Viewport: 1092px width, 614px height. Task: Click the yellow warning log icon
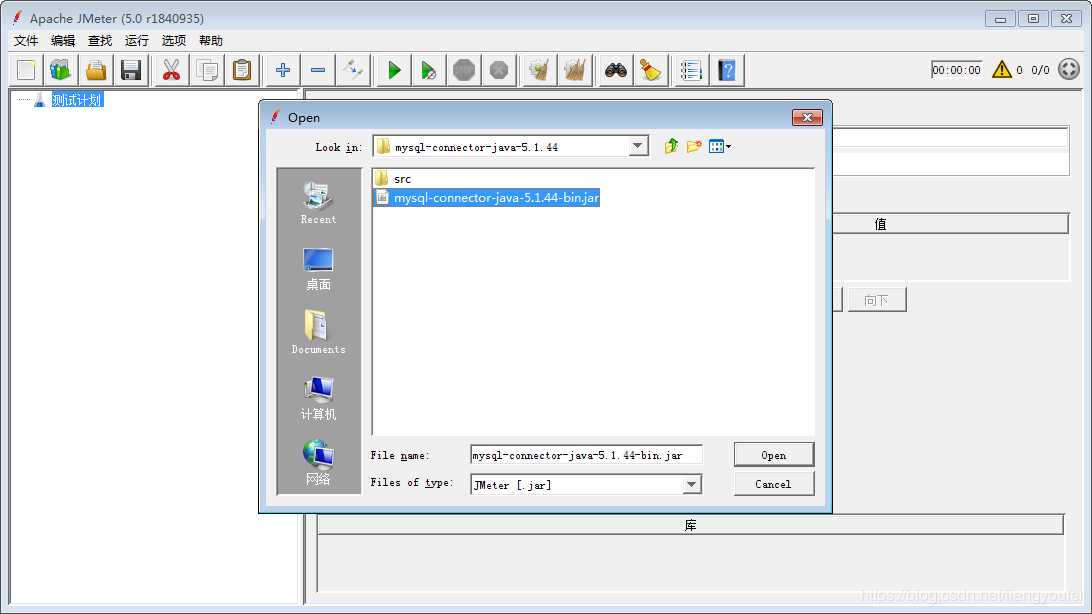tap(1001, 70)
